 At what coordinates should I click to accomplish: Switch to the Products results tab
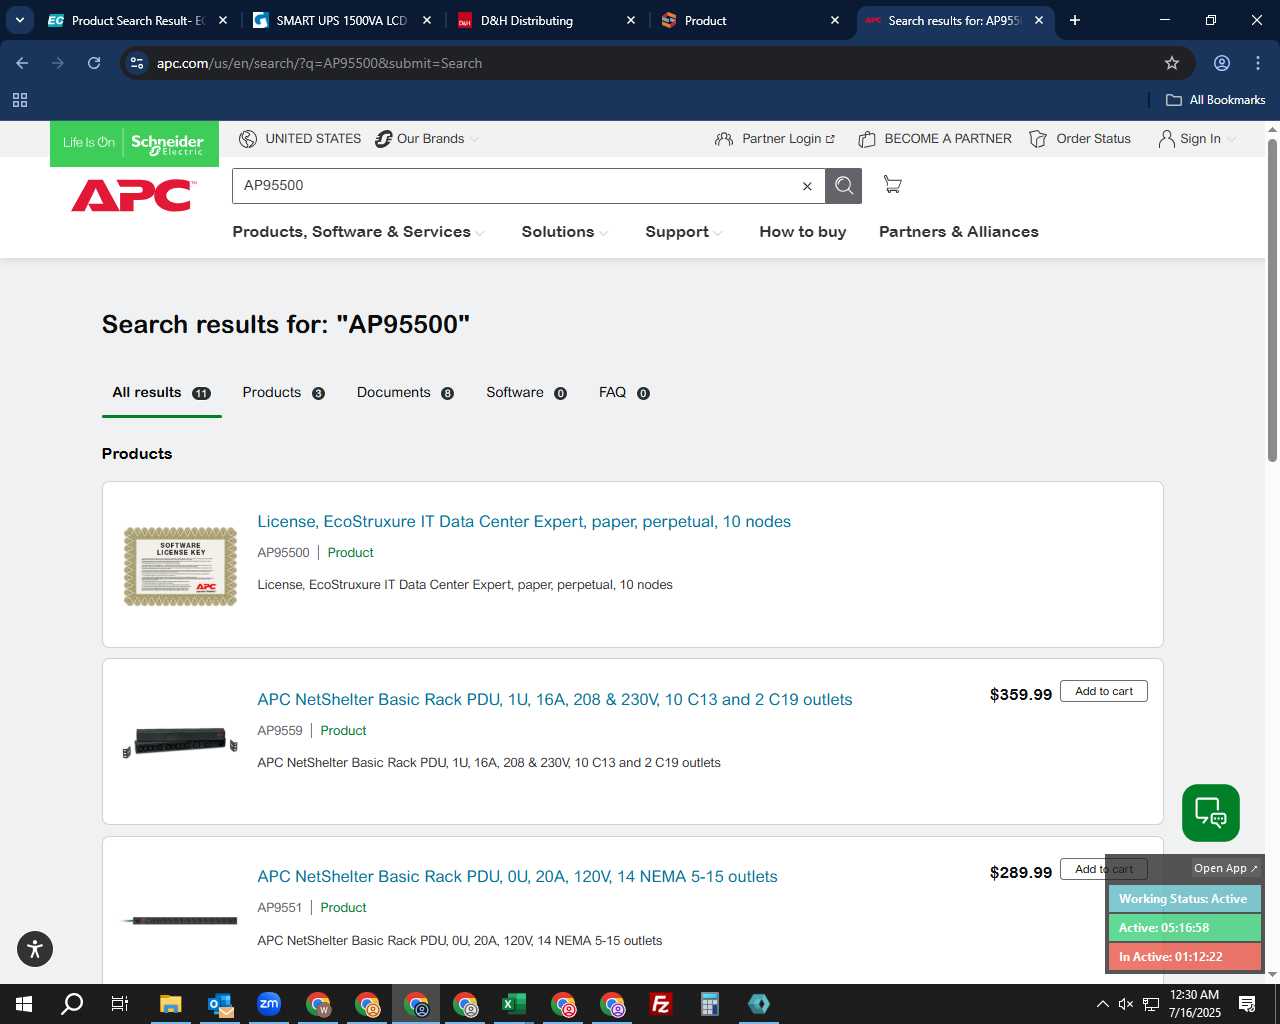coord(284,393)
